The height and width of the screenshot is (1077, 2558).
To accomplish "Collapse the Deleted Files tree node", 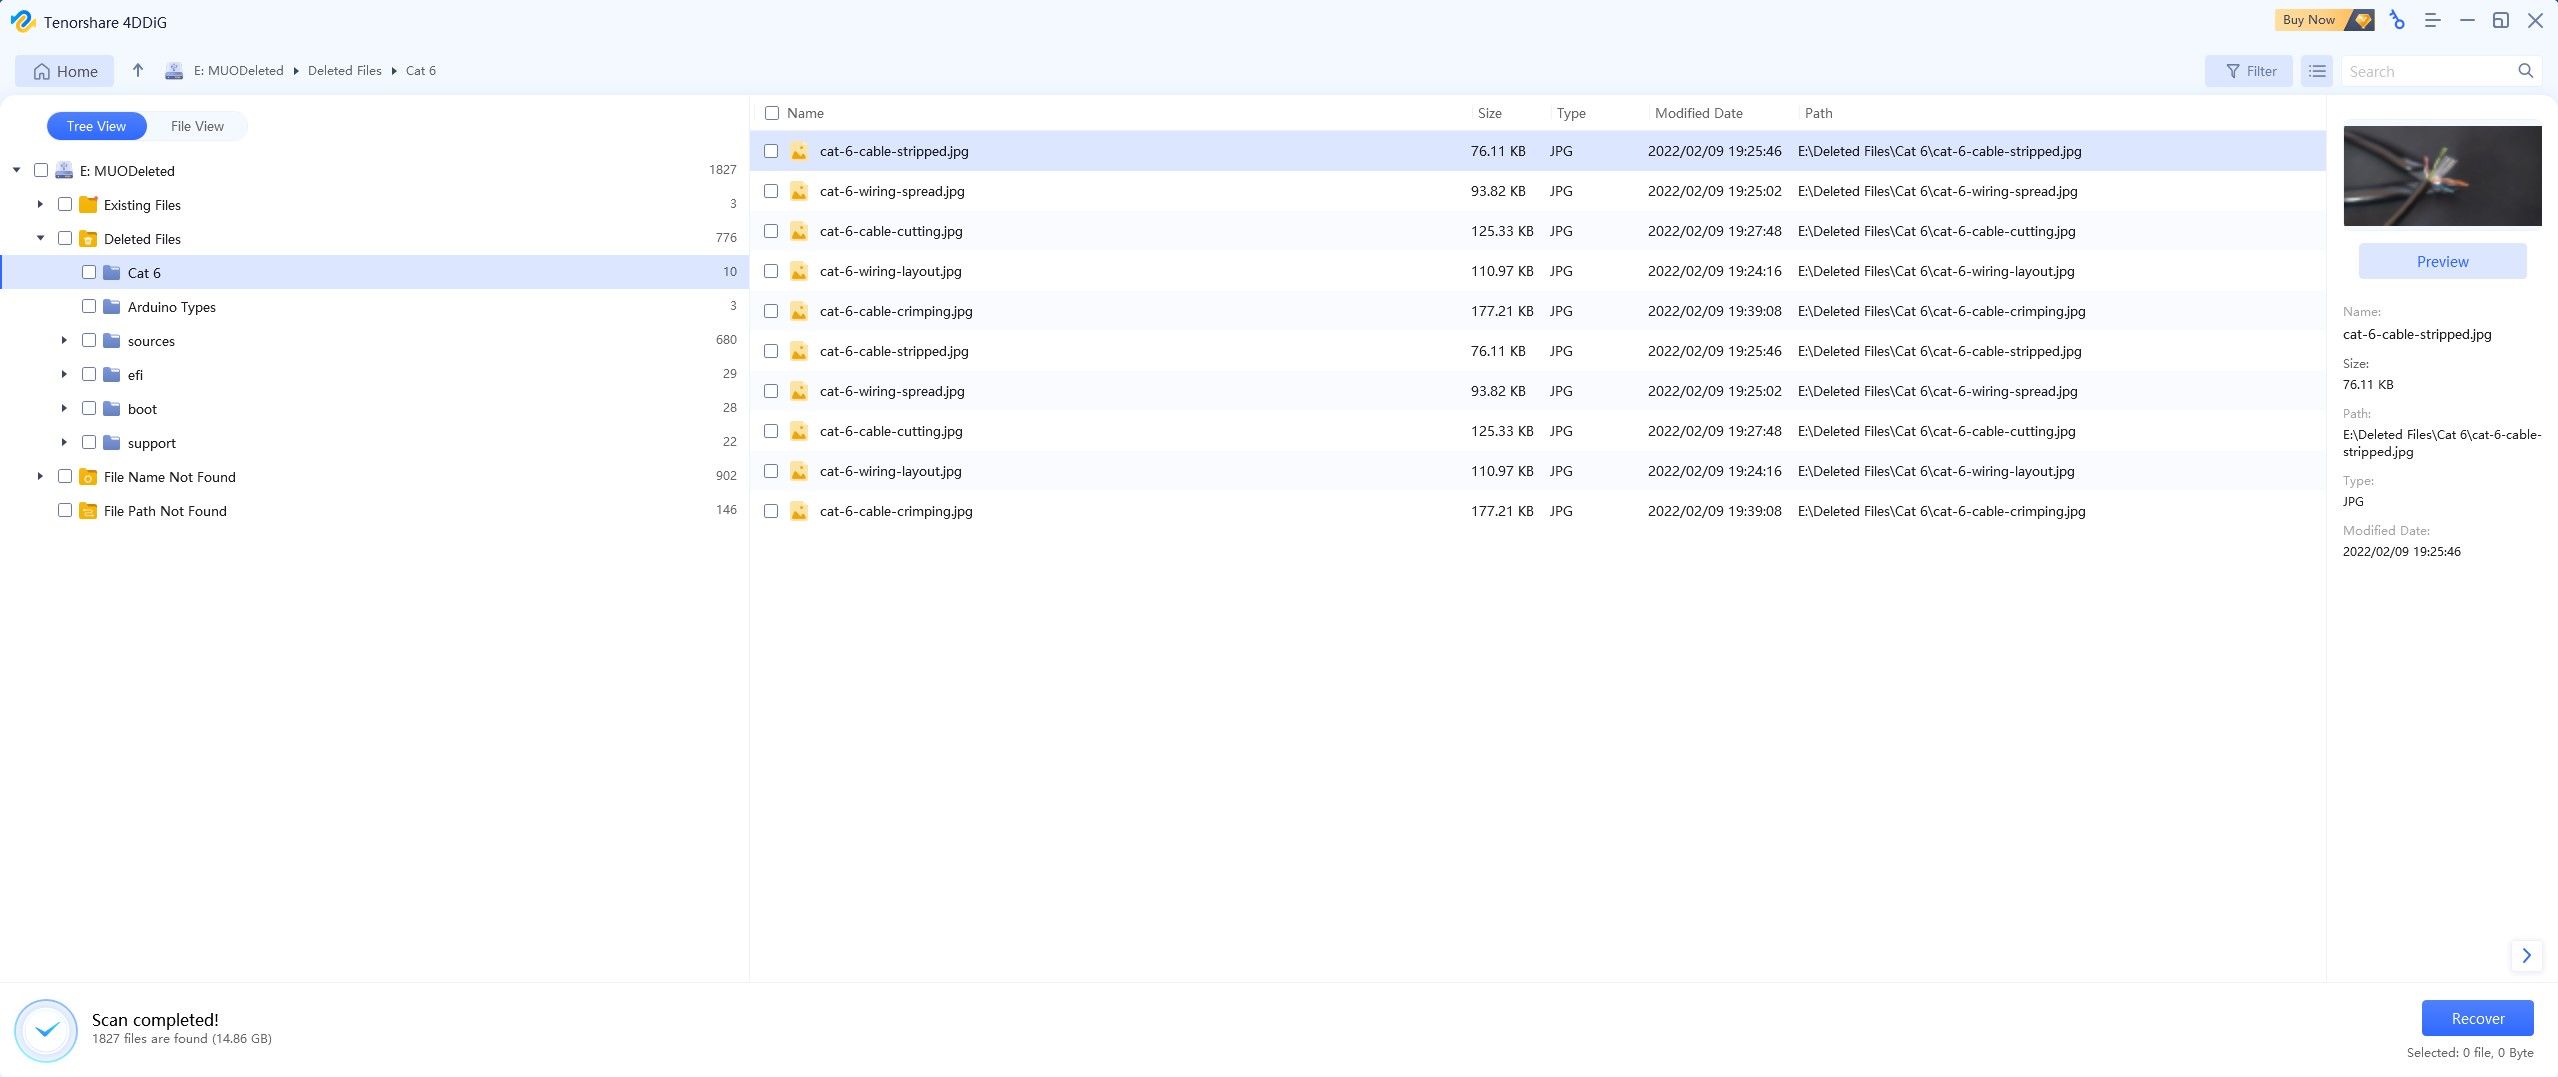I will tap(41, 238).
